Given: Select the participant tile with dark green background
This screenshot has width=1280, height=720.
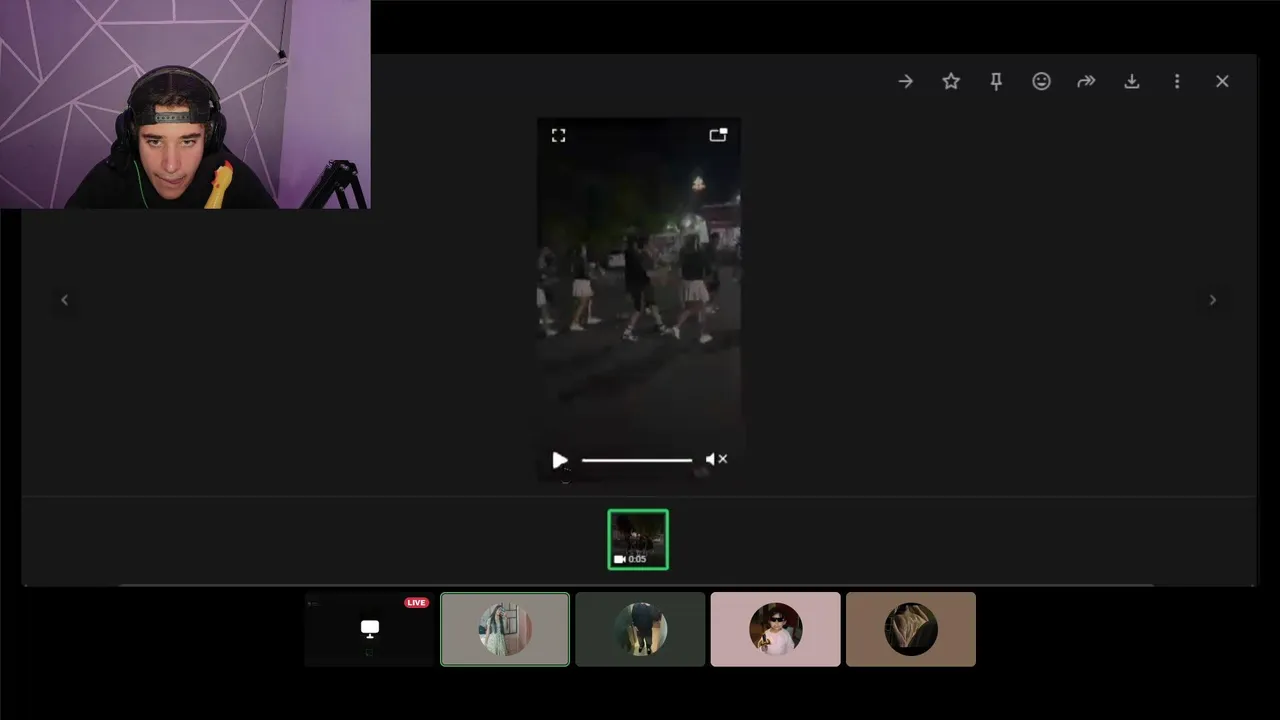Looking at the screenshot, I should coord(640,629).
